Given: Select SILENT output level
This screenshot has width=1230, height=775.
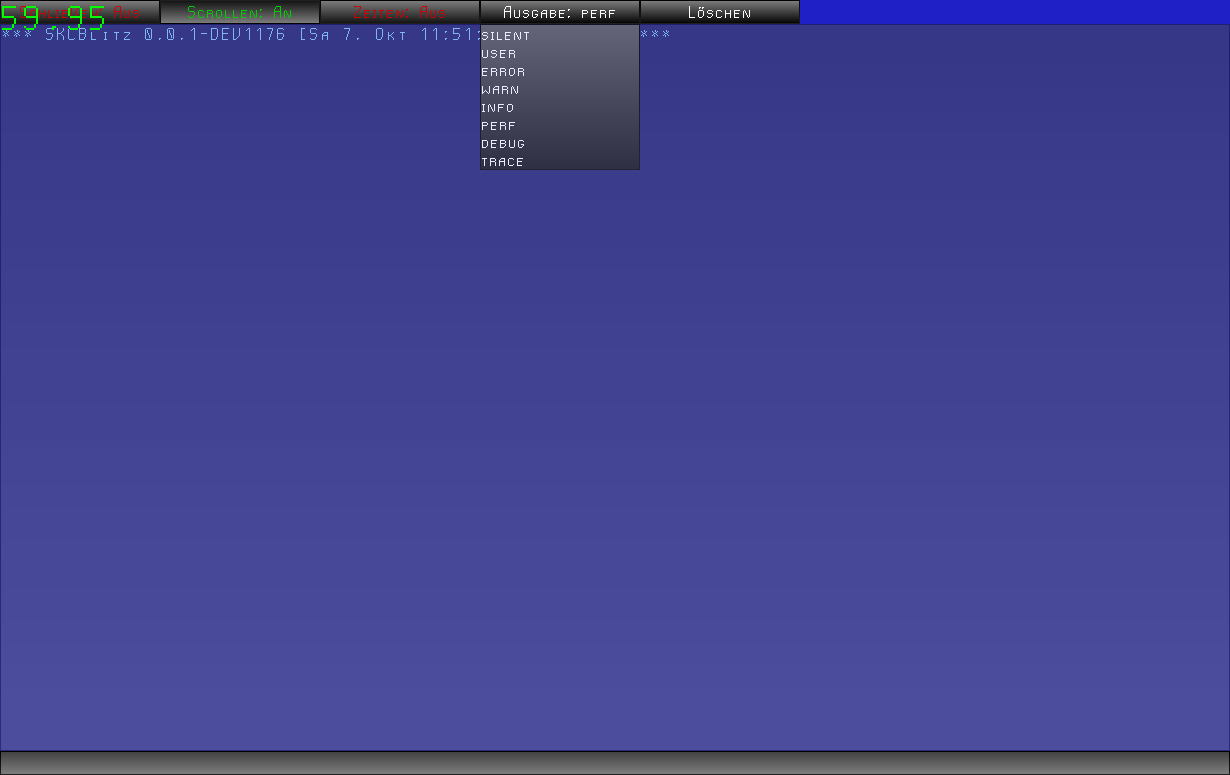Looking at the screenshot, I should tap(560, 36).
